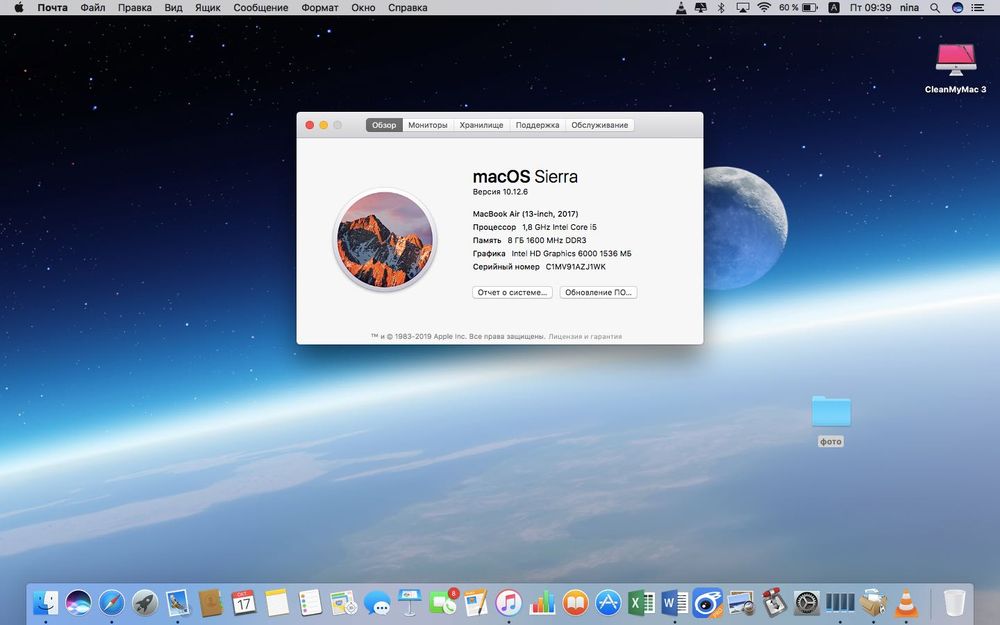Switch to the Обслуживание tab
This screenshot has height=625, width=1000.
[x=599, y=125]
